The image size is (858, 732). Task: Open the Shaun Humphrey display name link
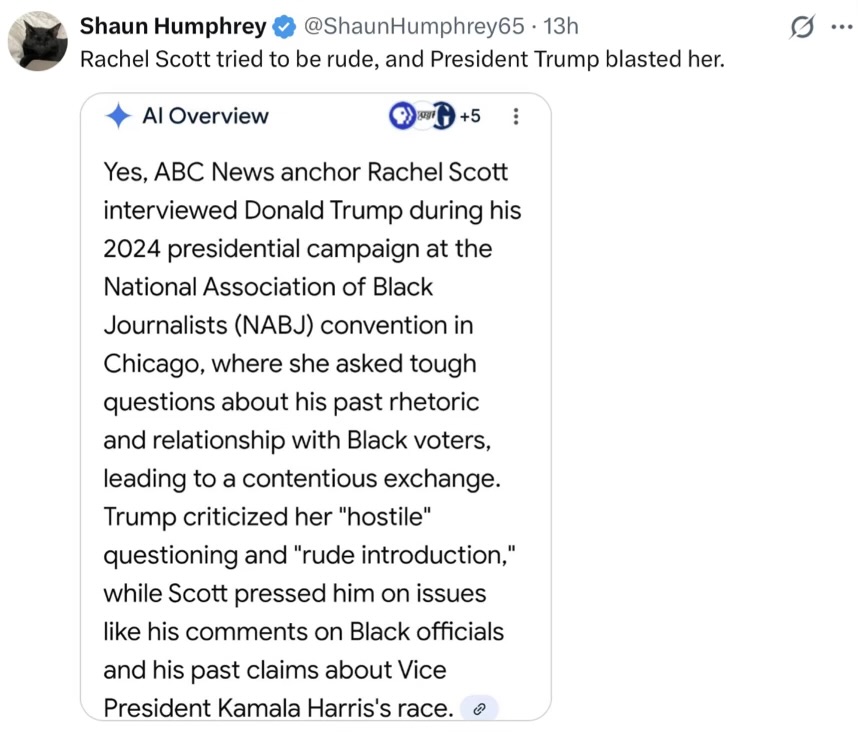(173, 26)
